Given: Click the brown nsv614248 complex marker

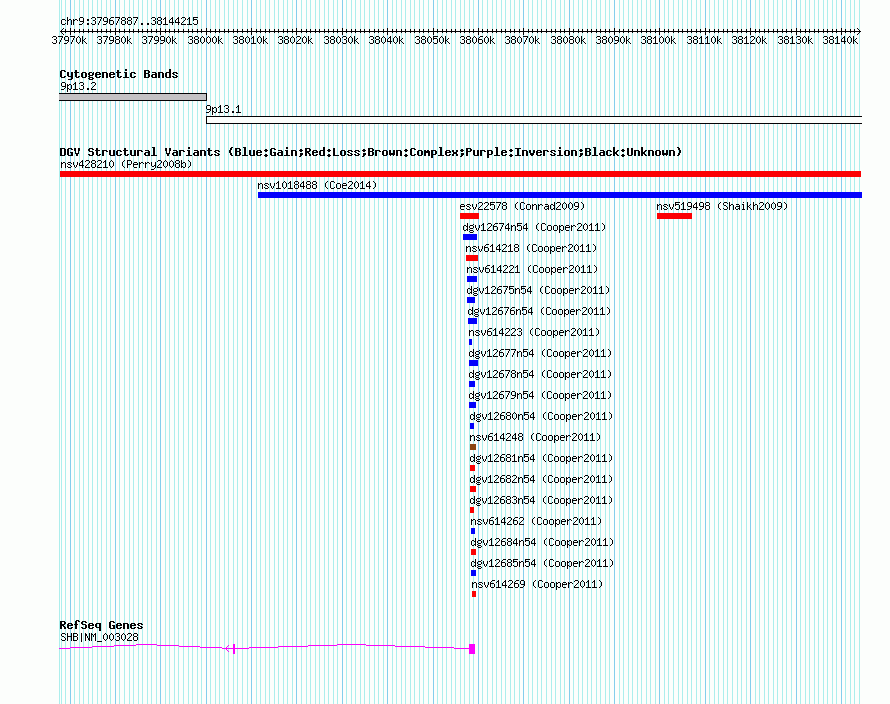Looking at the screenshot, I should point(473,447).
